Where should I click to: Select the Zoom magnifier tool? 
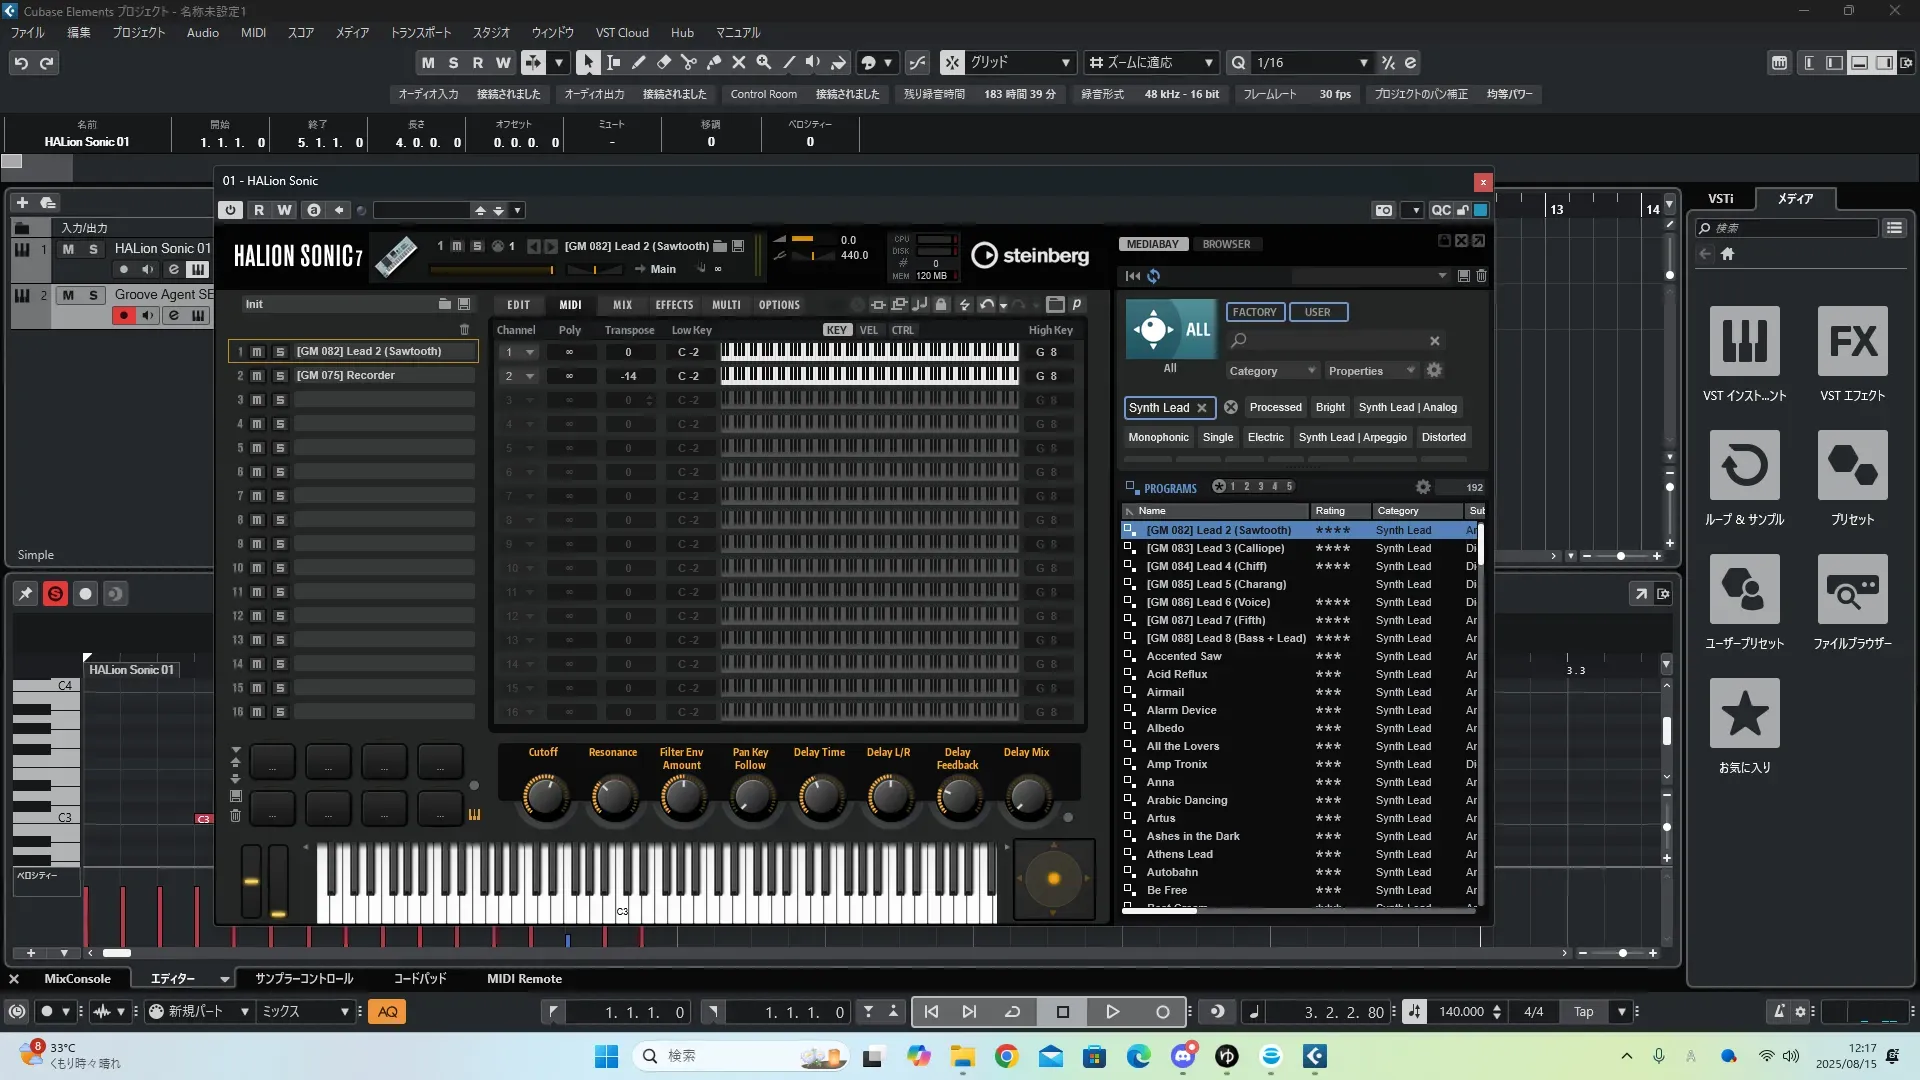(x=764, y=62)
